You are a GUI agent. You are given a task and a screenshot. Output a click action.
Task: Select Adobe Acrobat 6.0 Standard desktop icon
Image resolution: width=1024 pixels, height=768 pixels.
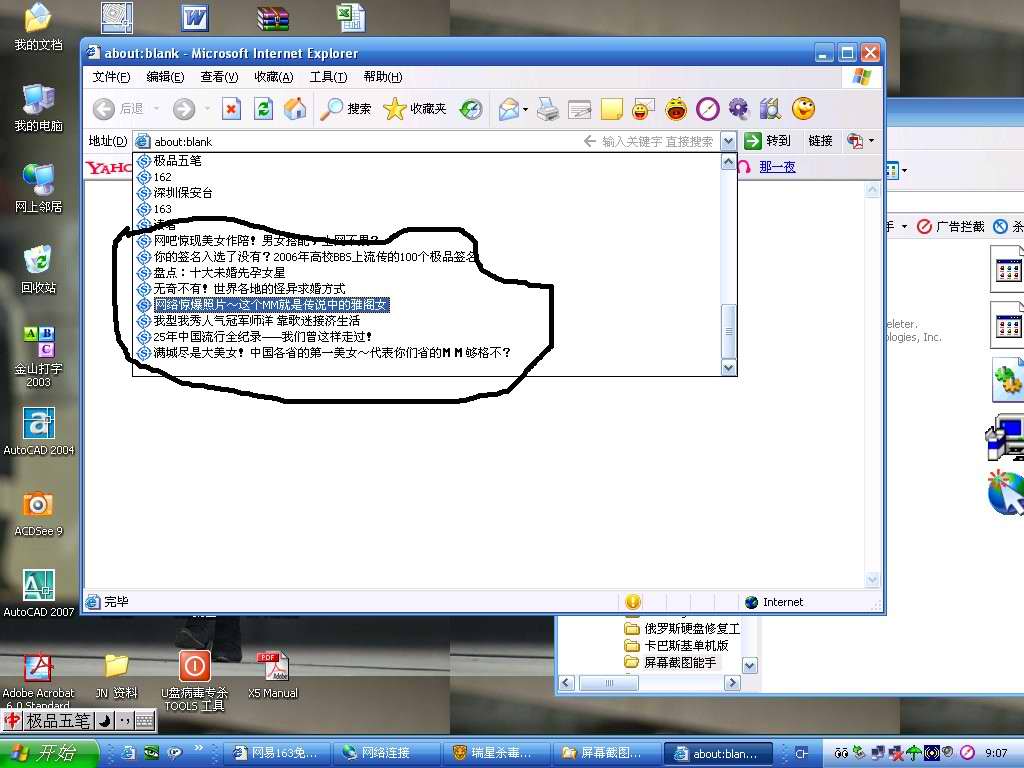(x=39, y=681)
